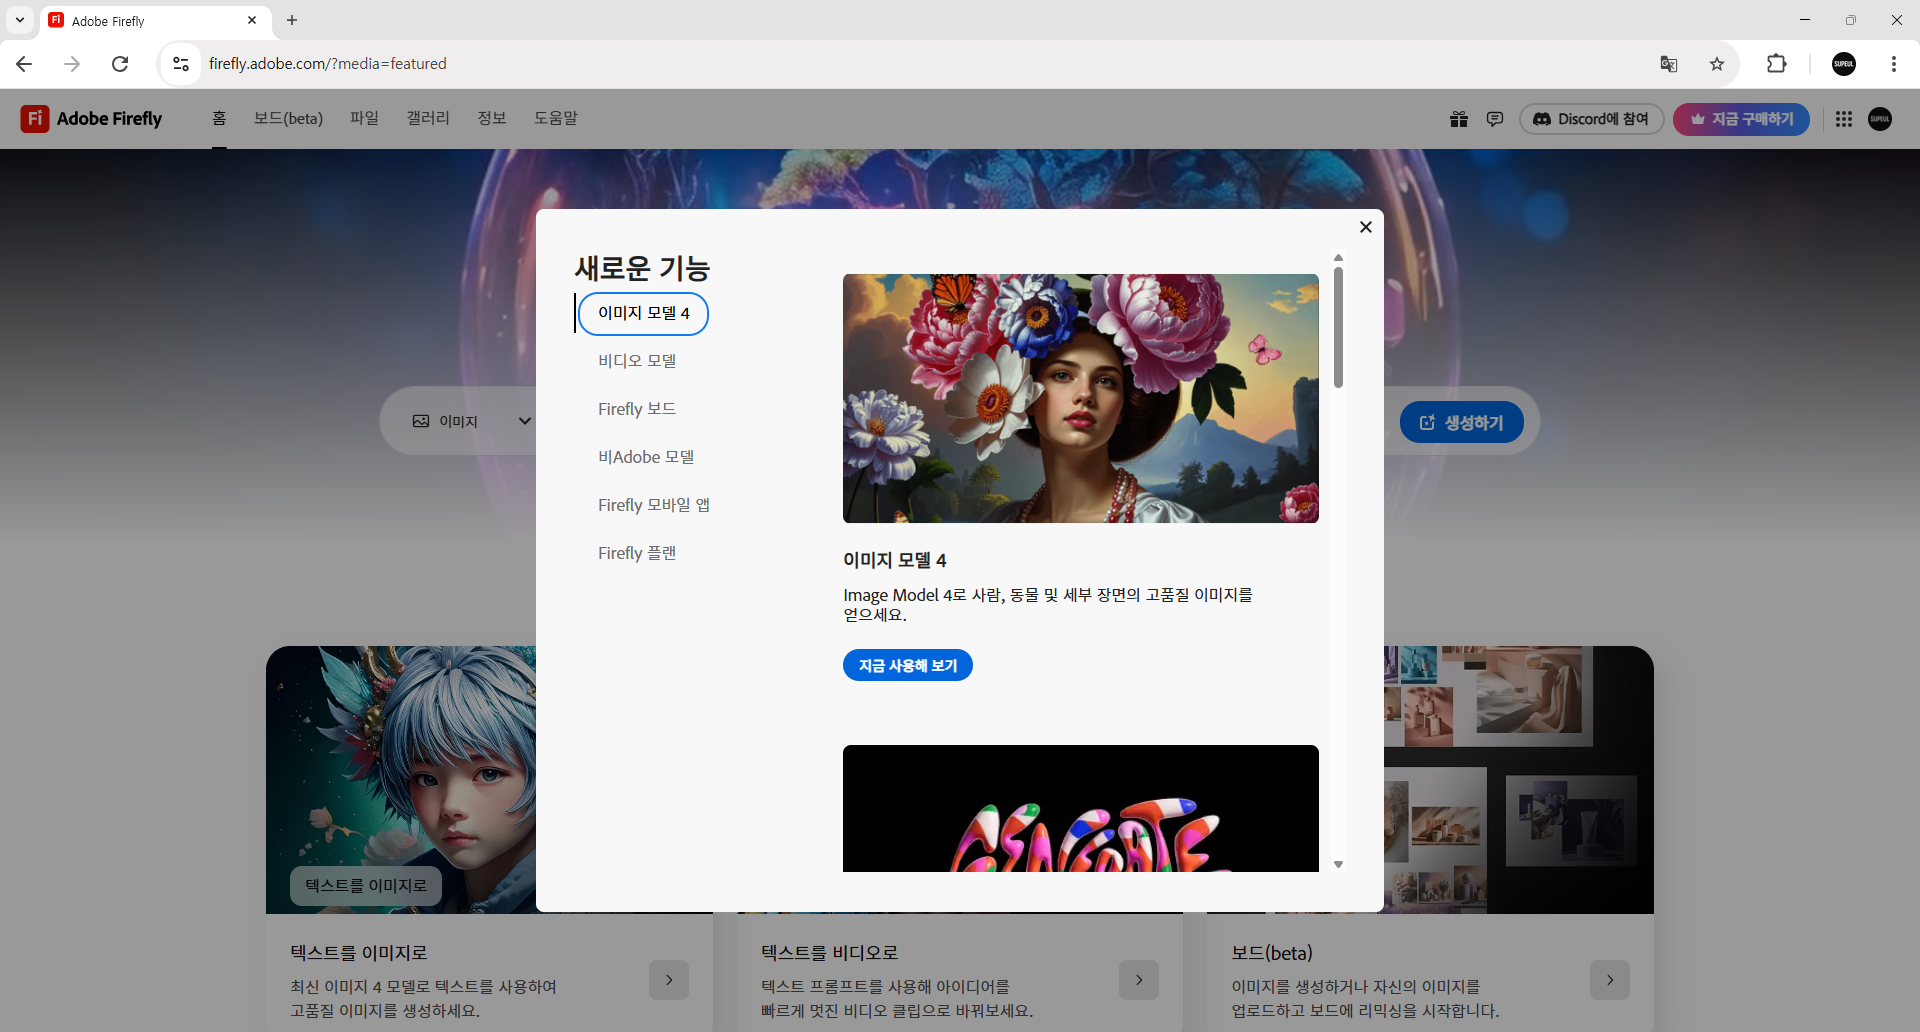Click the dialog scrollbar thumb

(x=1338, y=327)
